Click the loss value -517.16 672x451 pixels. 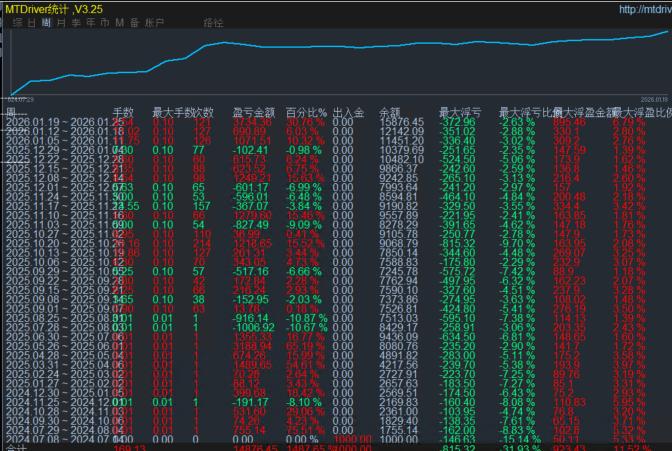[x=250, y=271]
